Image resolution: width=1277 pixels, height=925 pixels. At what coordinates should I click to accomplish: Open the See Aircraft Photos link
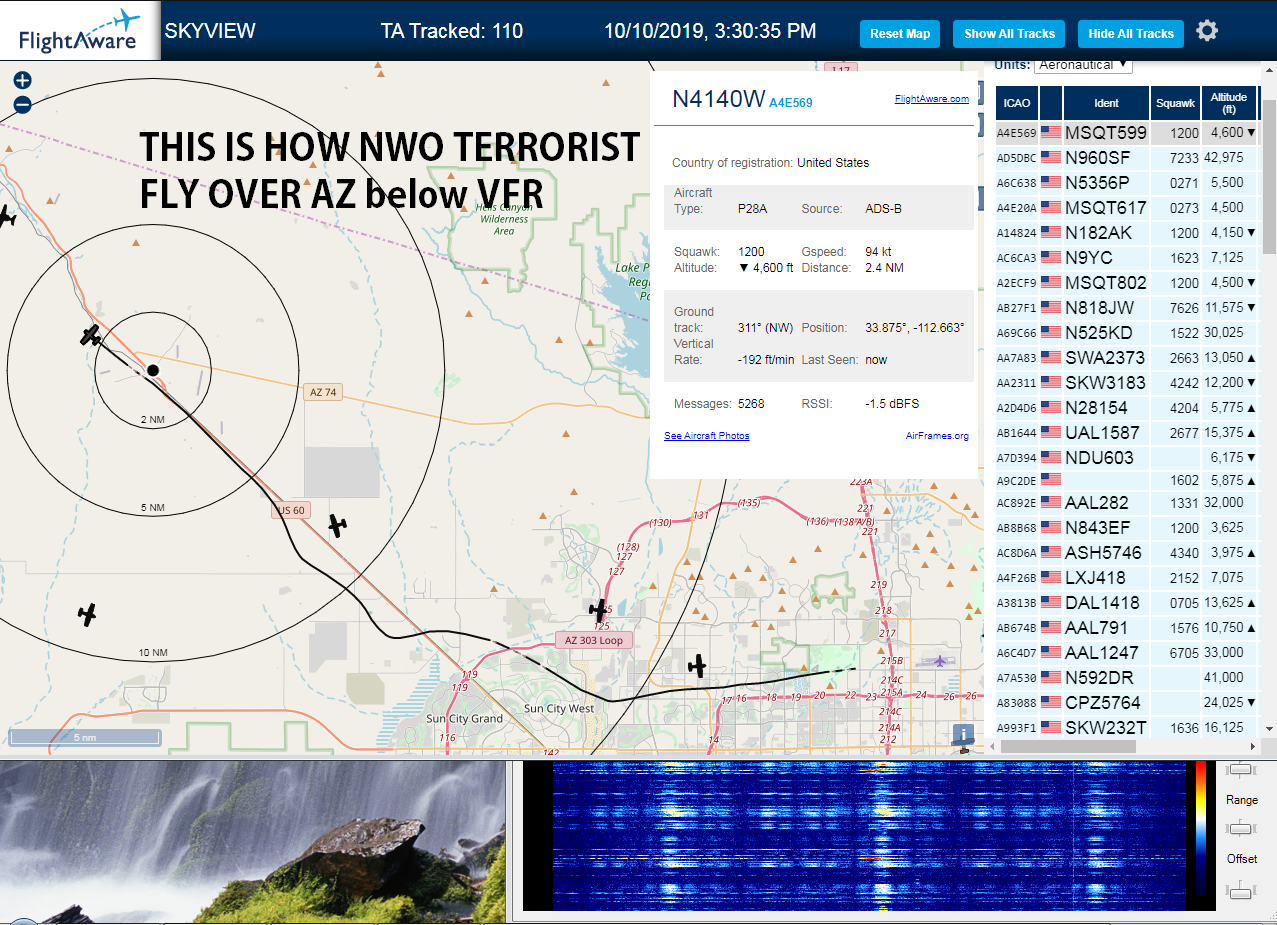(706, 436)
